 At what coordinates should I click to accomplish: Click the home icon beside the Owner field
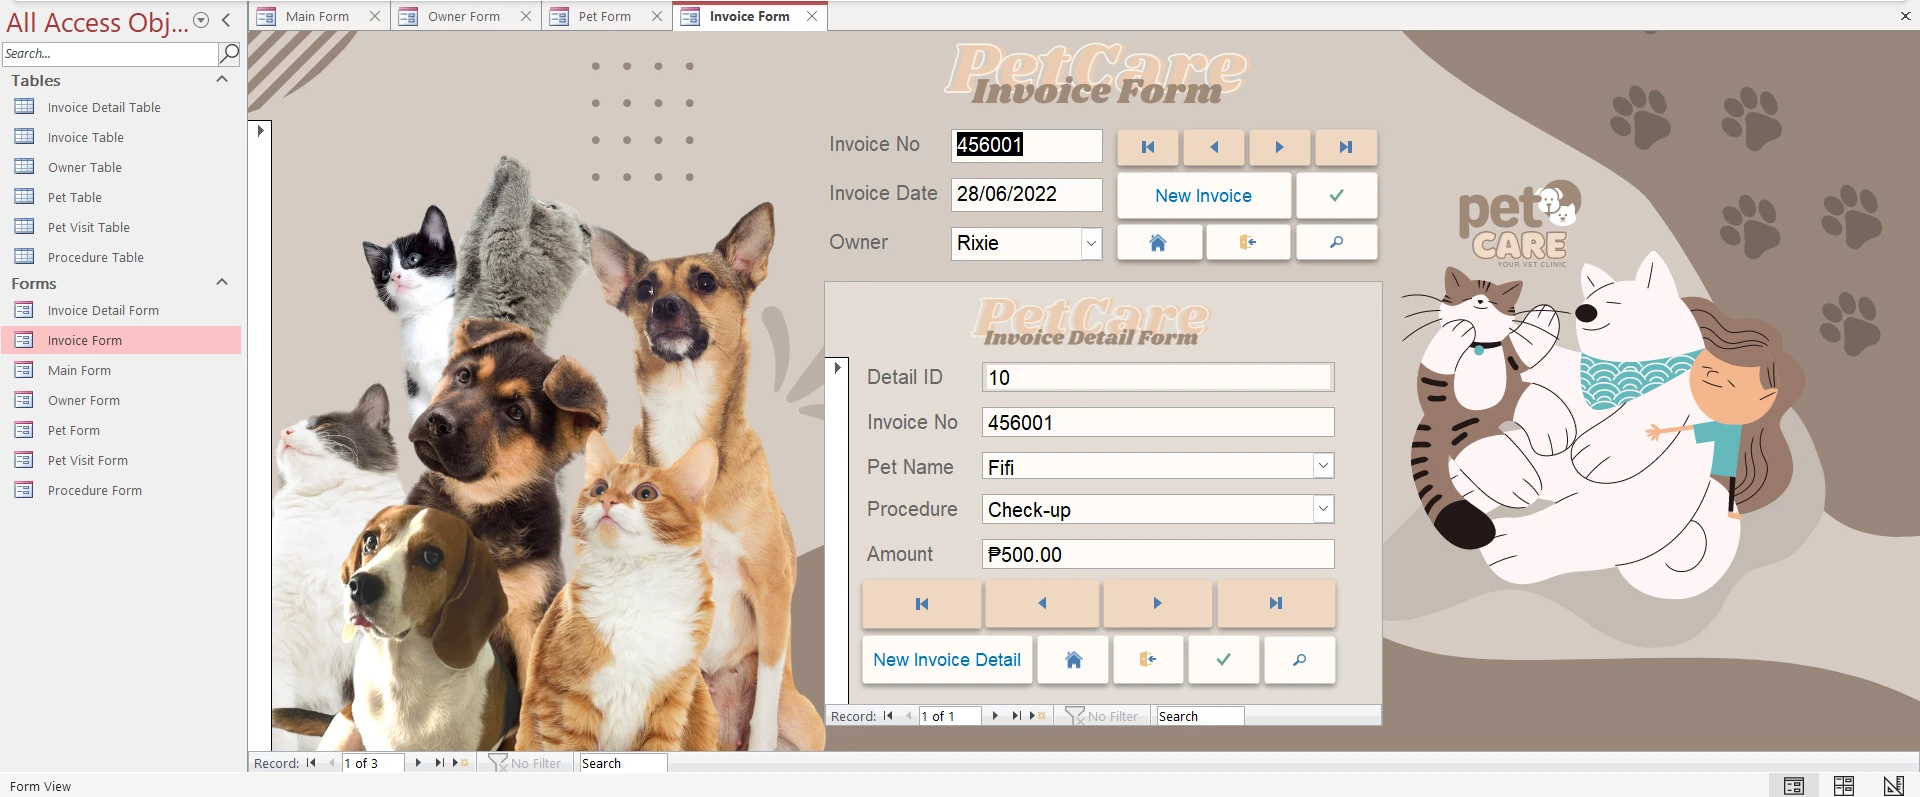1158,243
